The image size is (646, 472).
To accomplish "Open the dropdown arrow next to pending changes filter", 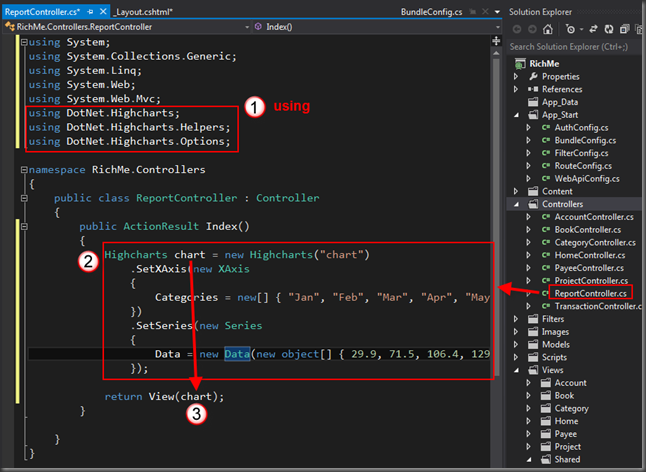I will pyautogui.click(x=581, y=30).
